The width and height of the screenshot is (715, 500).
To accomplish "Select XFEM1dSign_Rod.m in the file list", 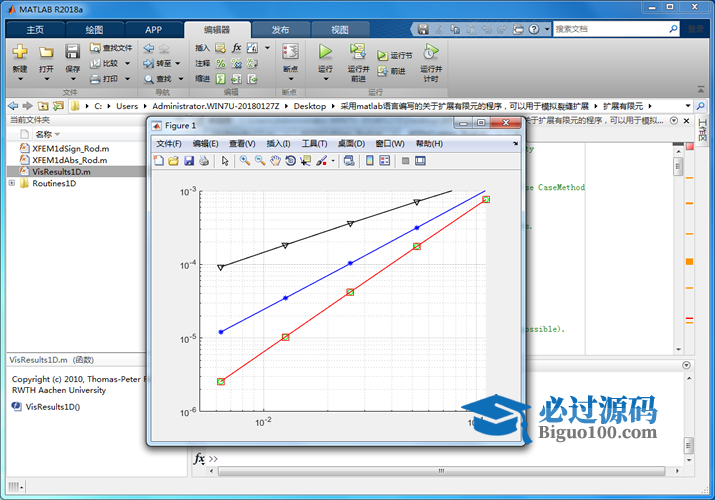I will [70, 148].
